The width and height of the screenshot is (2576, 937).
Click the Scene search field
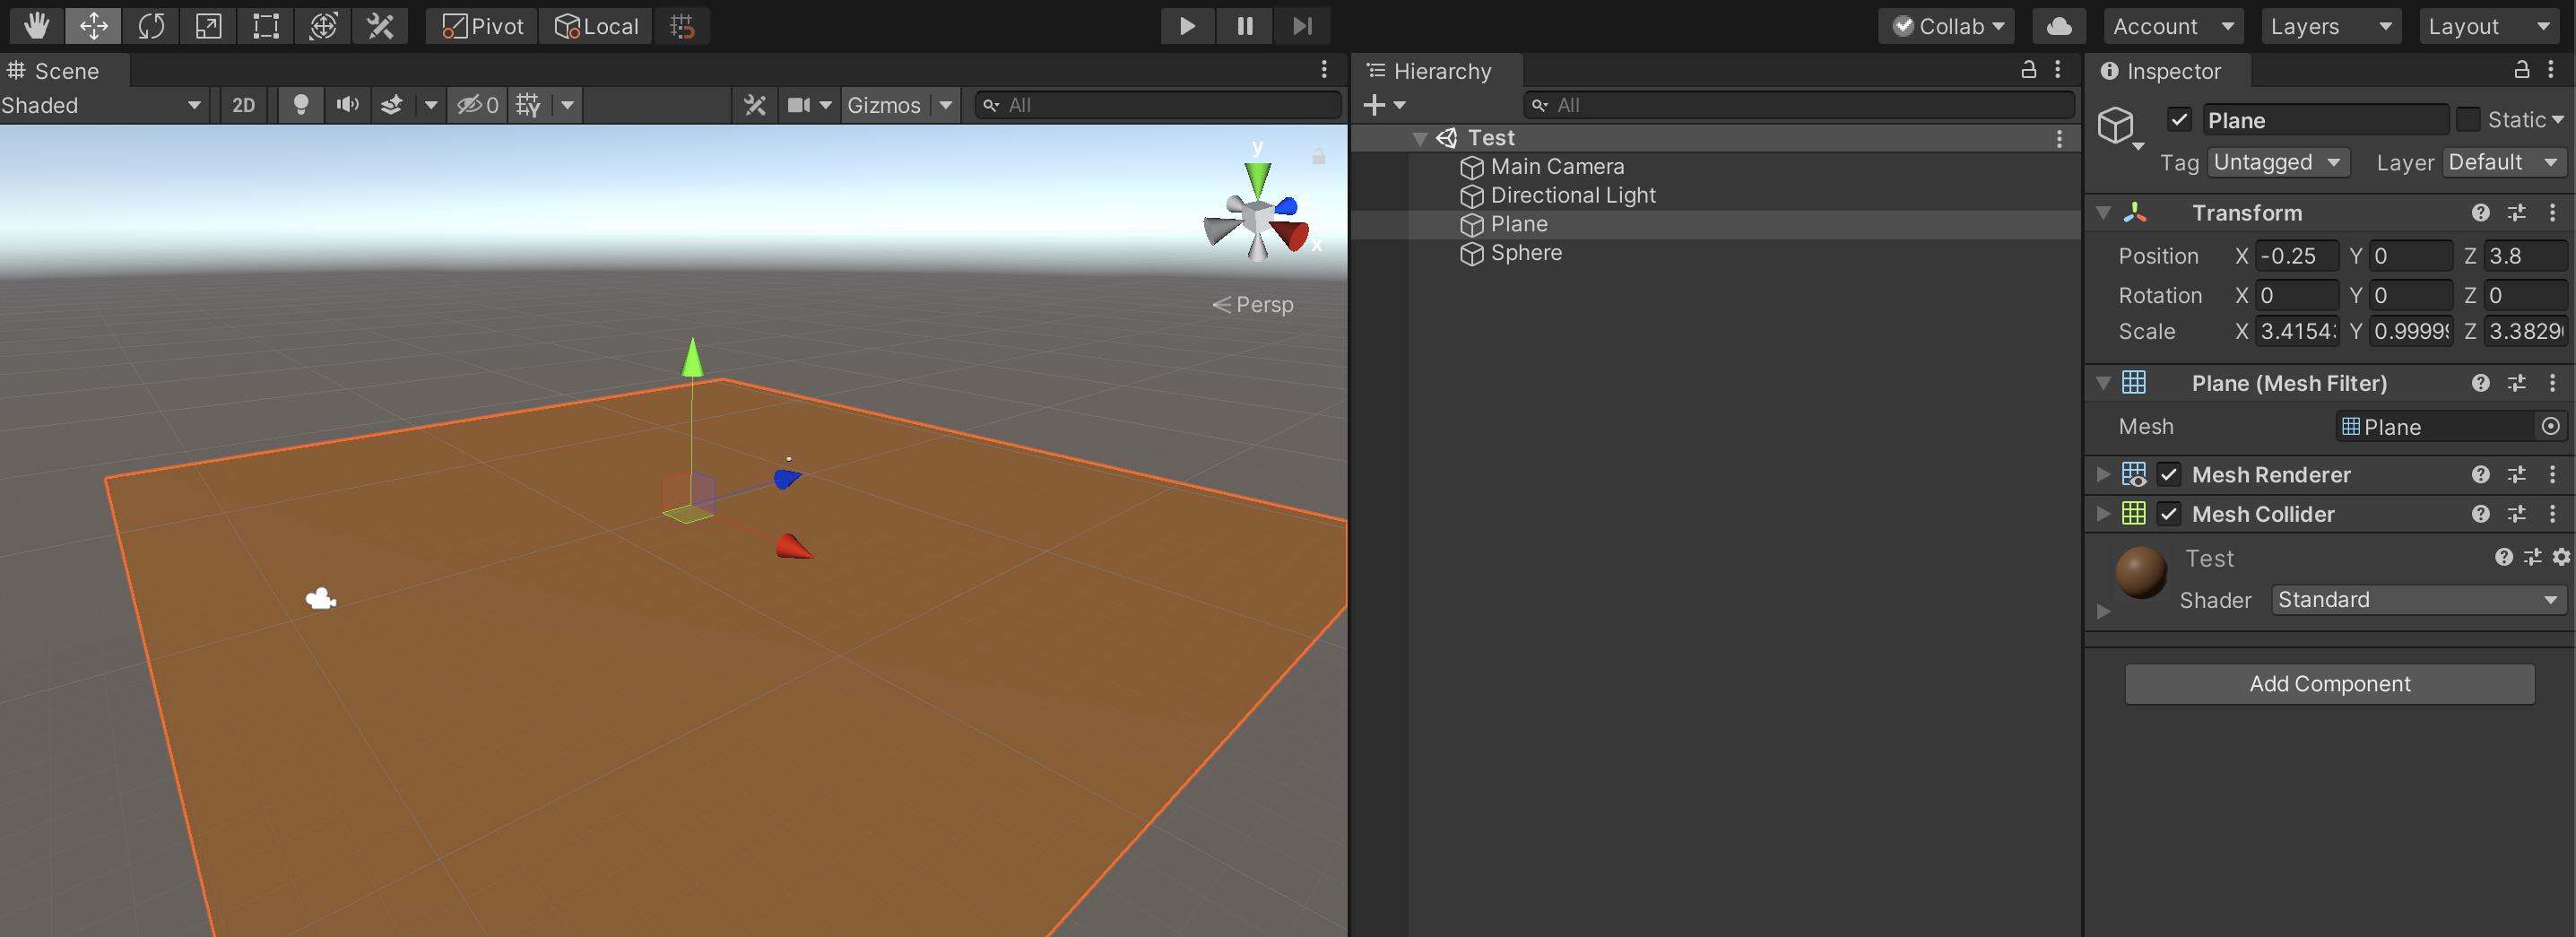(x=1158, y=105)
